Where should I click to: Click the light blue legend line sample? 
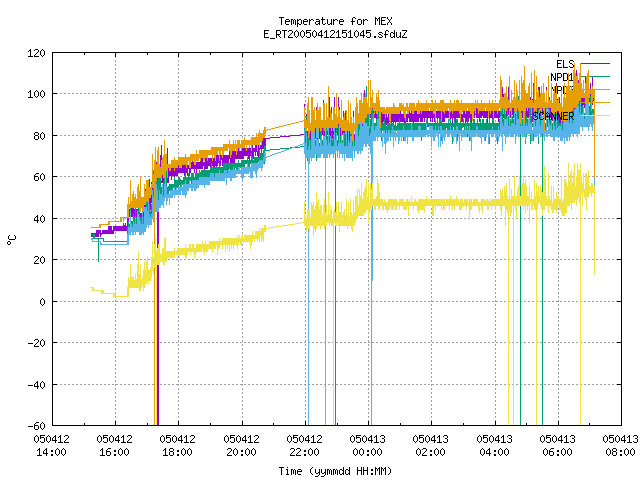[x=595, y=90]
